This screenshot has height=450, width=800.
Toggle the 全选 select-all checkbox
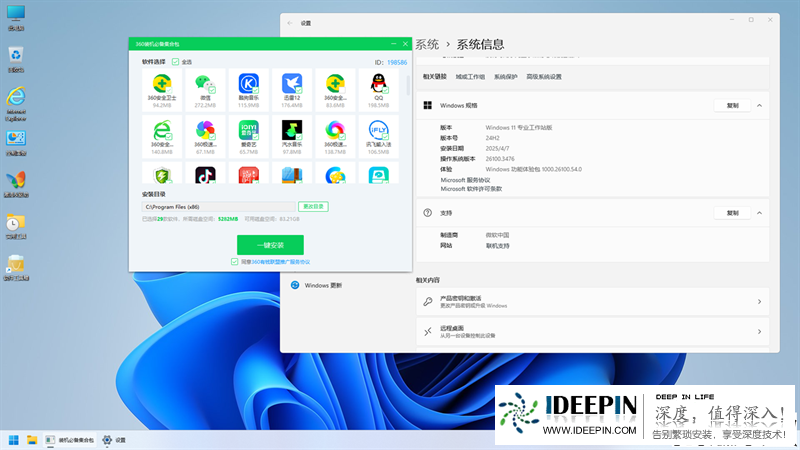pos(176,62)
